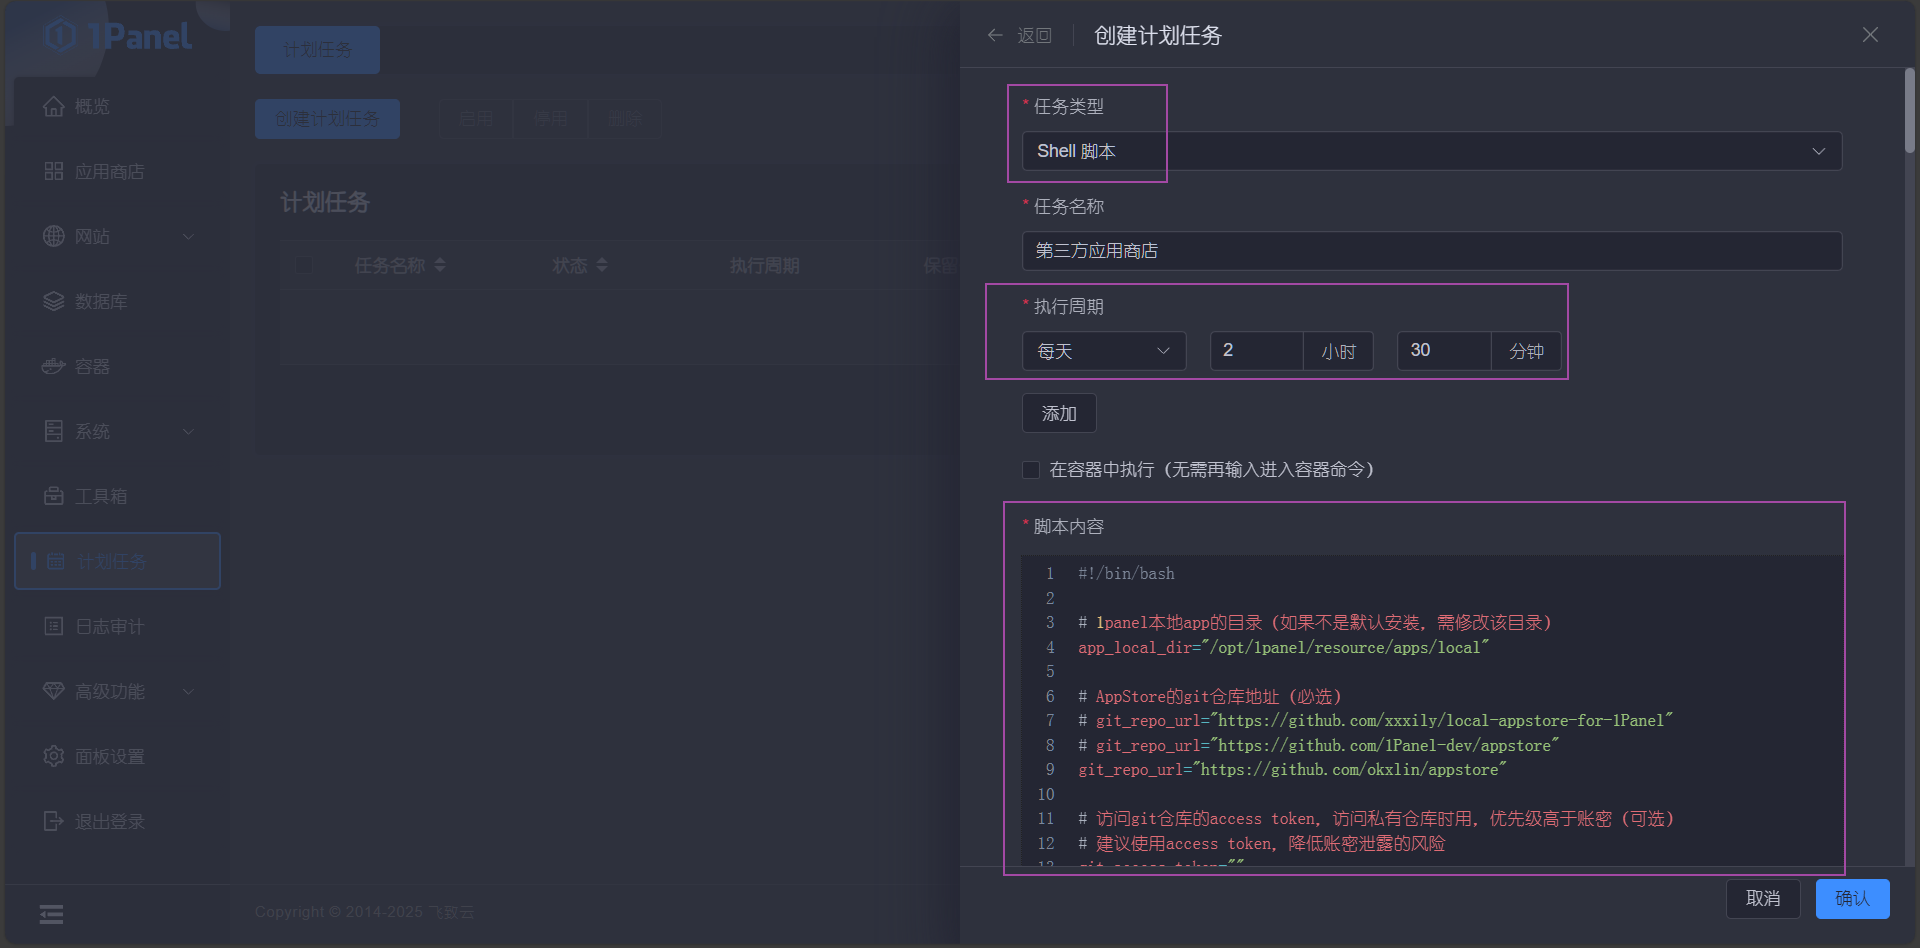Click the hour input showing 2
Image resolution: width=1920 pixels, height=948 pixels.
pyautogui.click(x=1256, y=351)
